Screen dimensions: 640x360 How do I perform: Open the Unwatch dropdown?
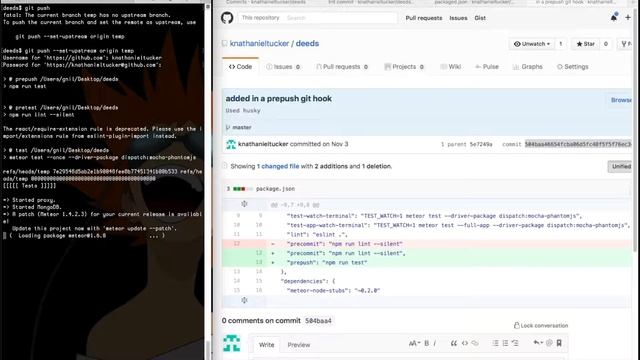click(x=532, y=44)
